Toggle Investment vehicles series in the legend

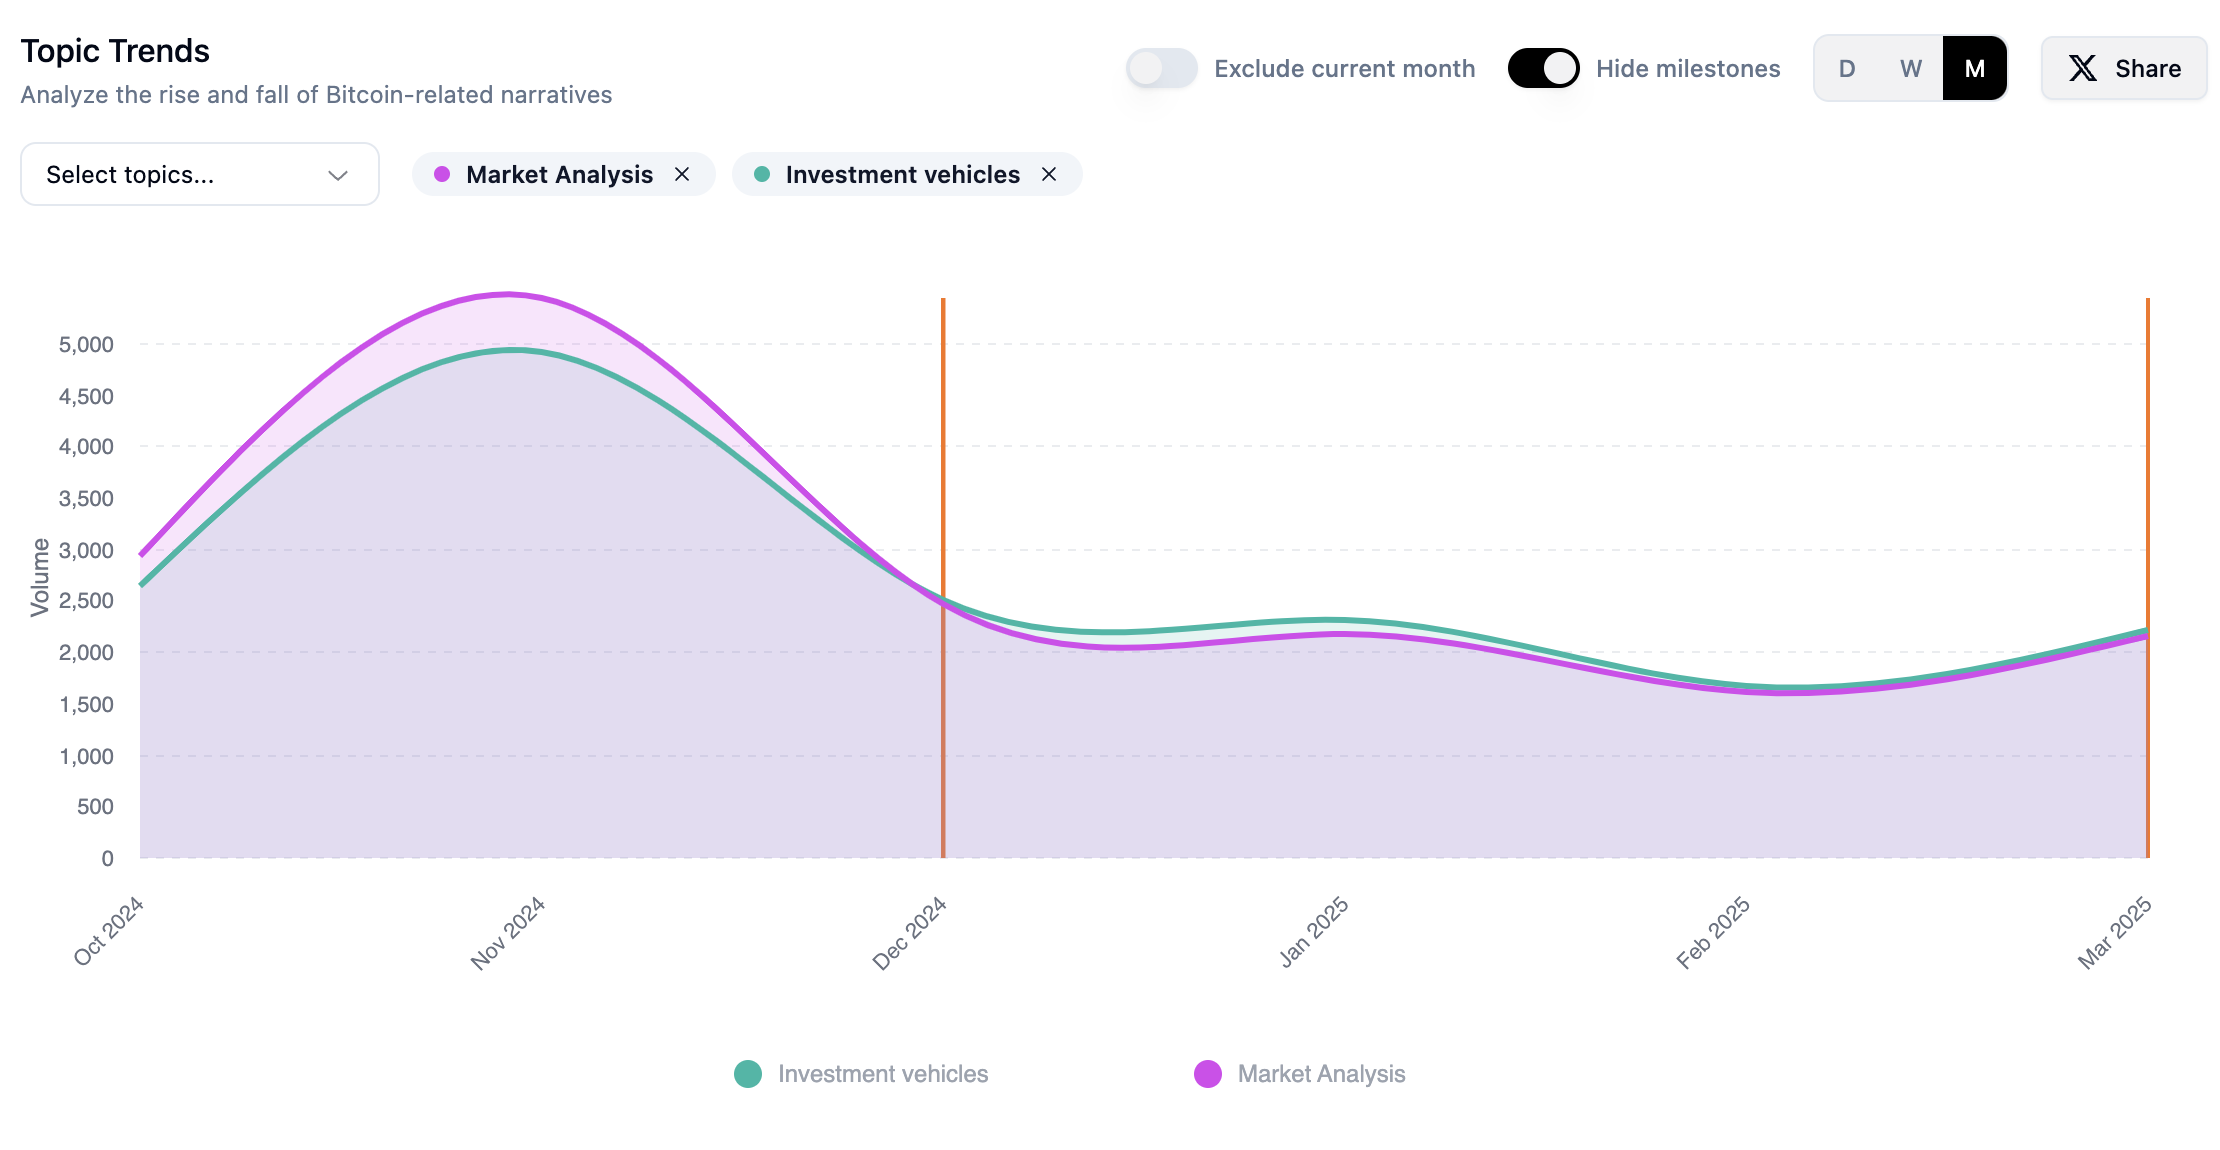[x=748, y=1074]
